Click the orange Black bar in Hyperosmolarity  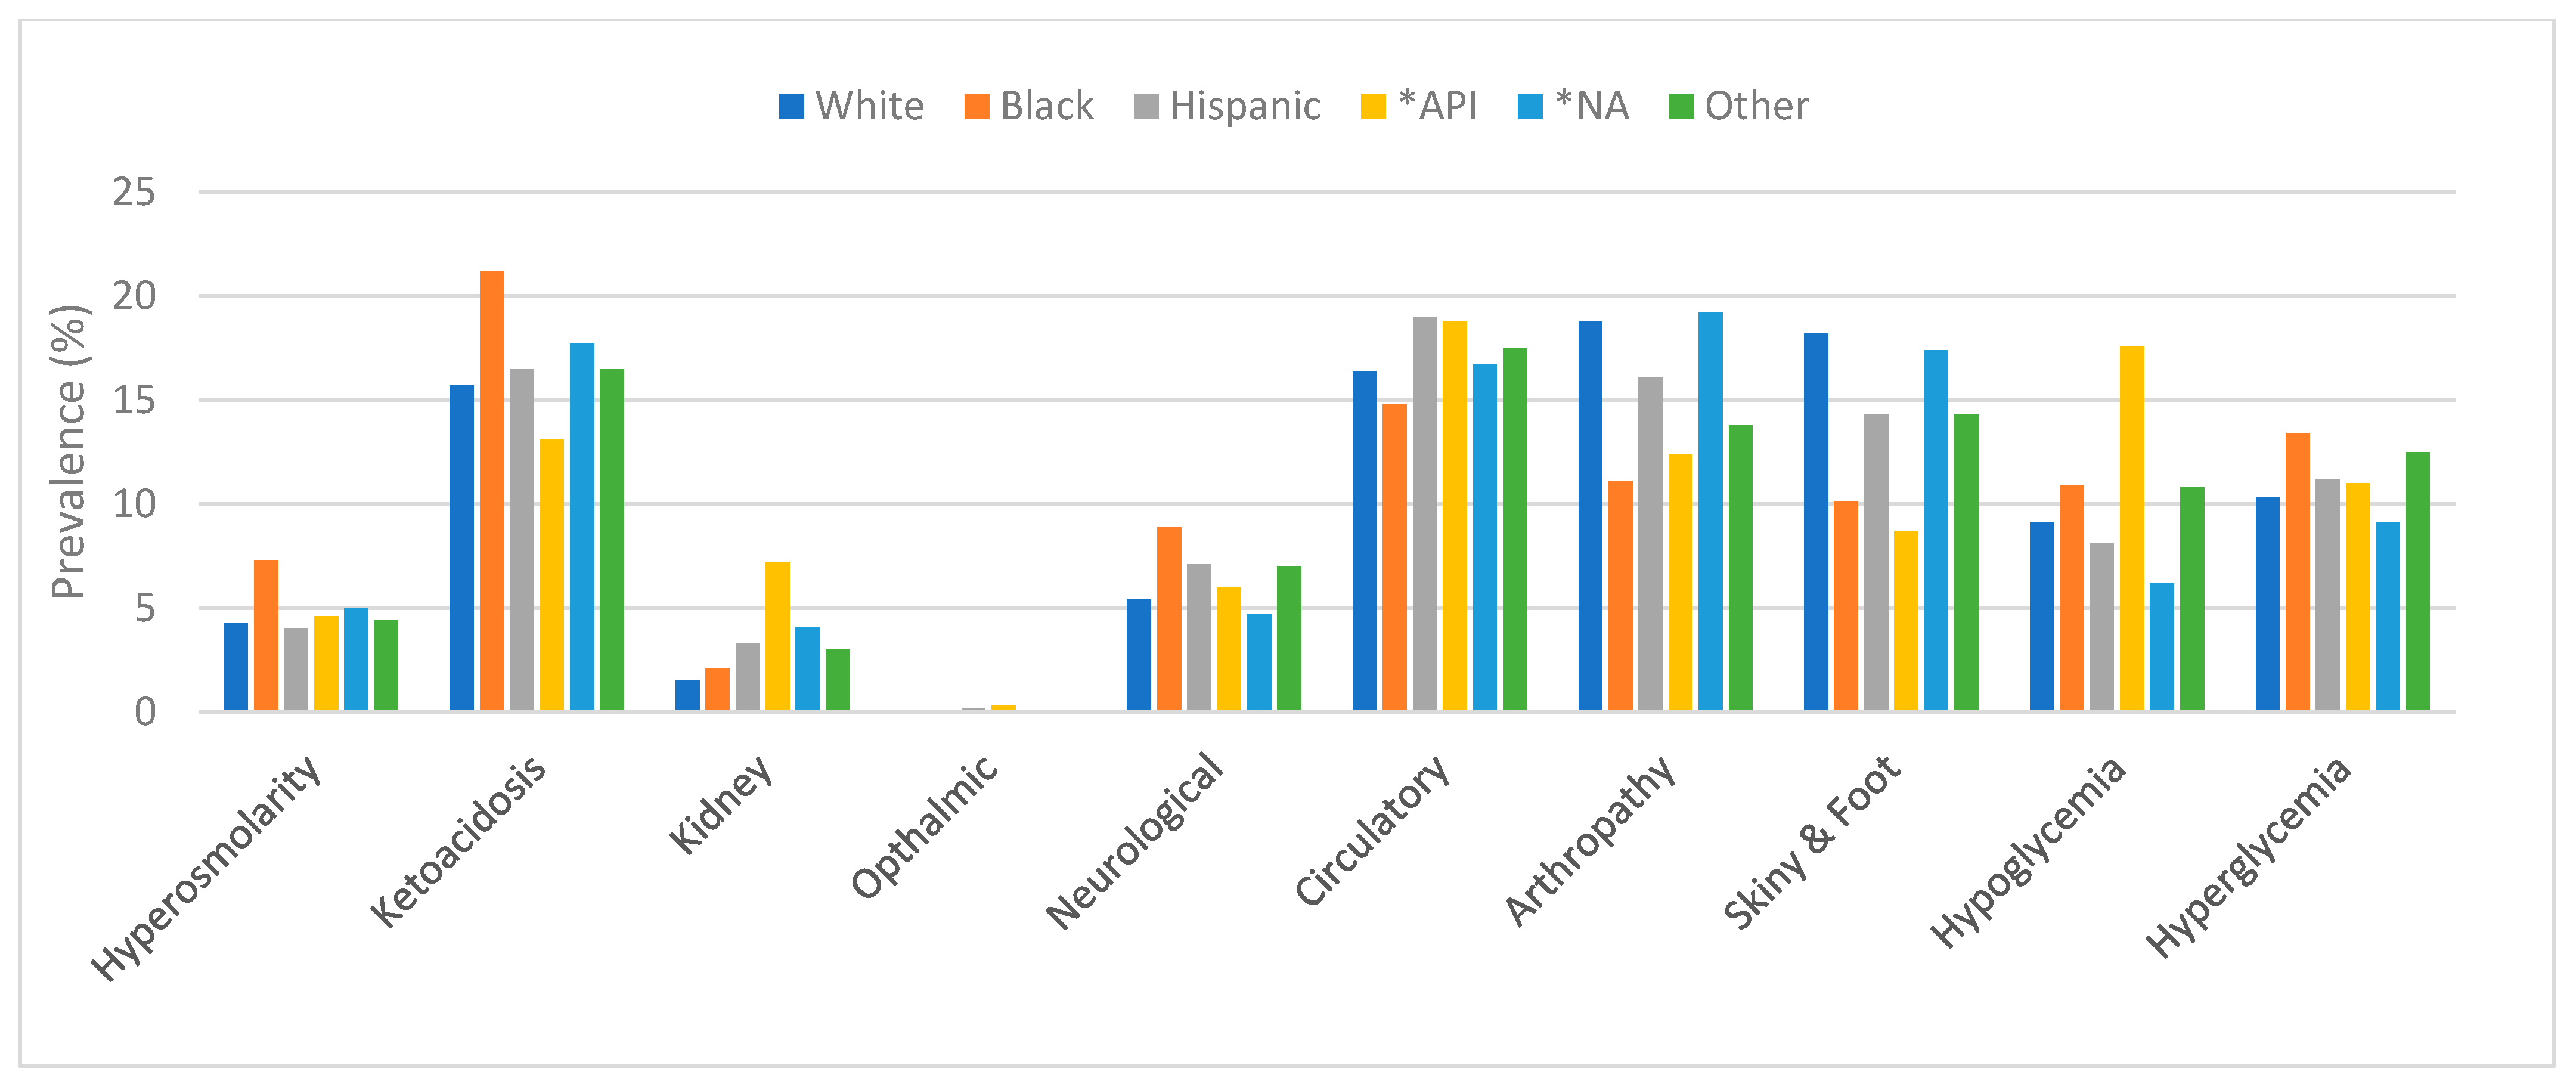266,635
